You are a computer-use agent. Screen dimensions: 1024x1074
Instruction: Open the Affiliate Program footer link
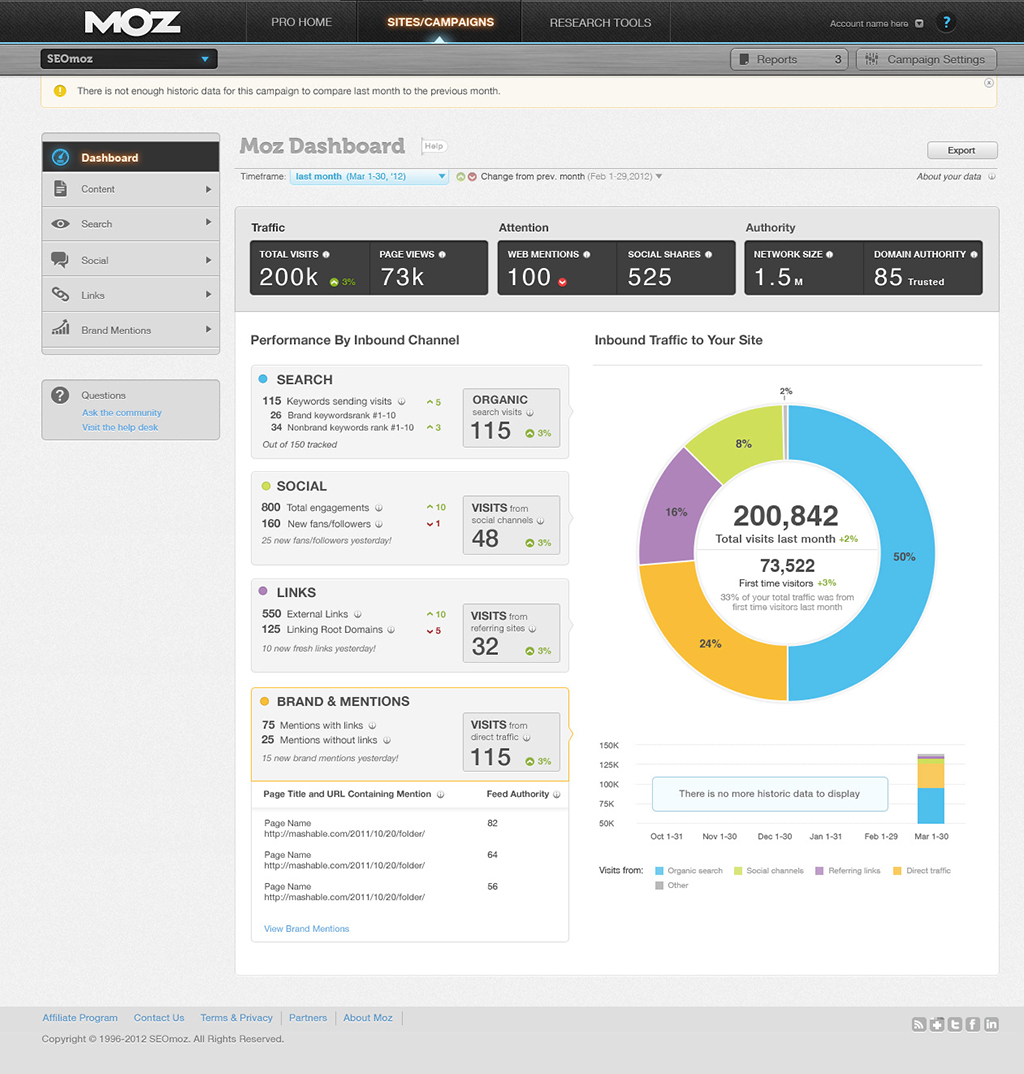click(80, 1018)
